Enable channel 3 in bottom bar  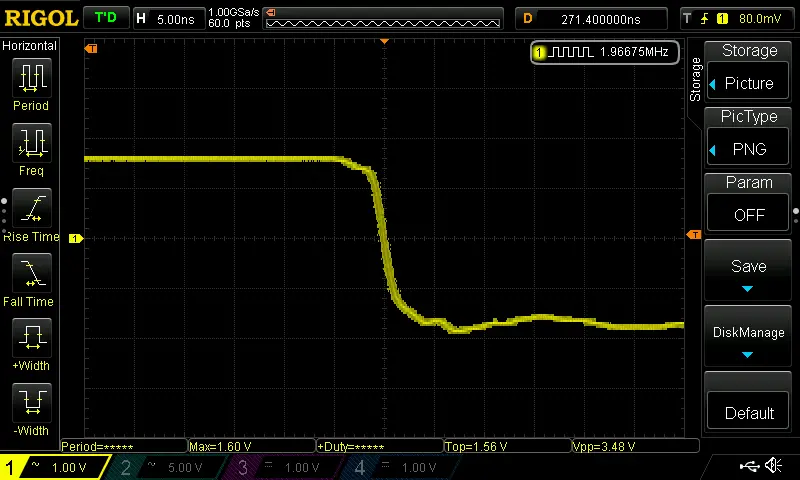[284, 467]
